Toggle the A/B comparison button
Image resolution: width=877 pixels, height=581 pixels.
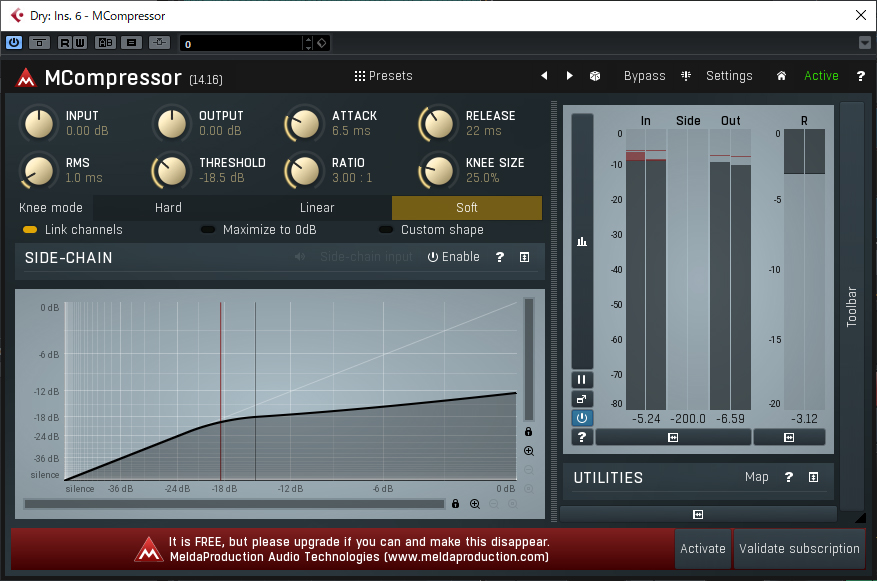tap(105, 42)
